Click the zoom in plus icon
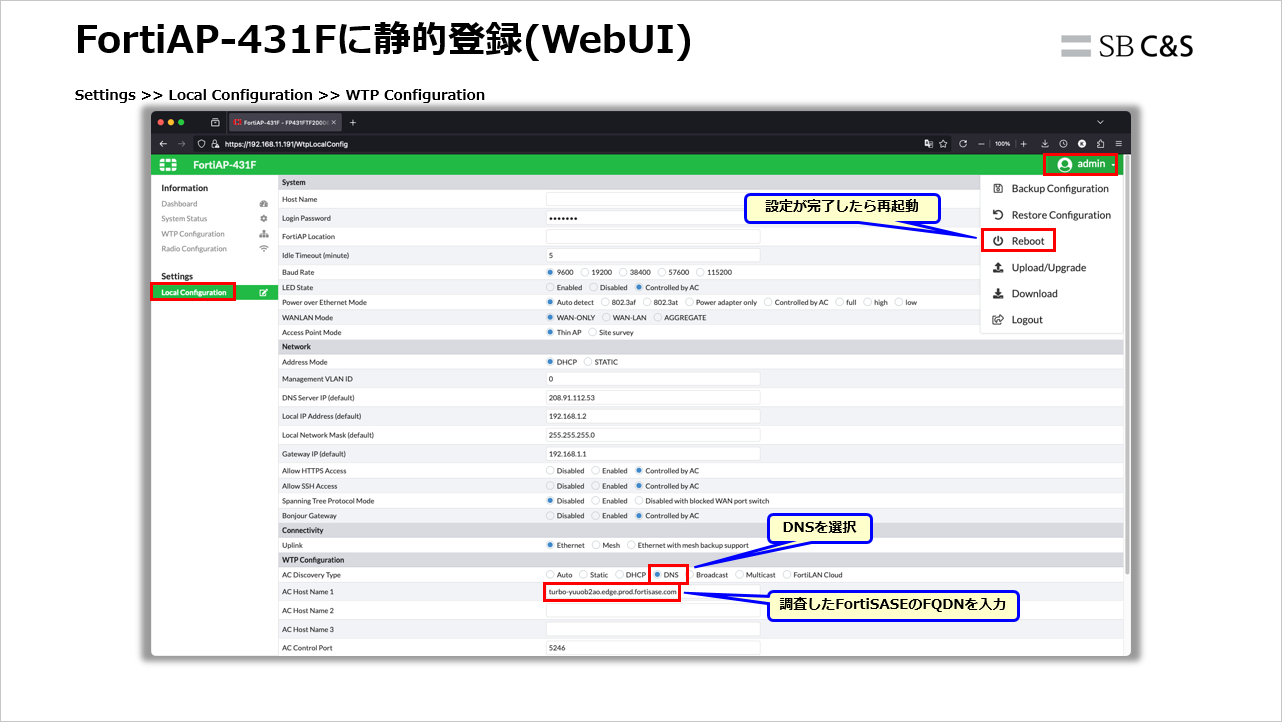Image resolution: width=1282 pixels, height=722 pixels. click(x=1023, y=144)
